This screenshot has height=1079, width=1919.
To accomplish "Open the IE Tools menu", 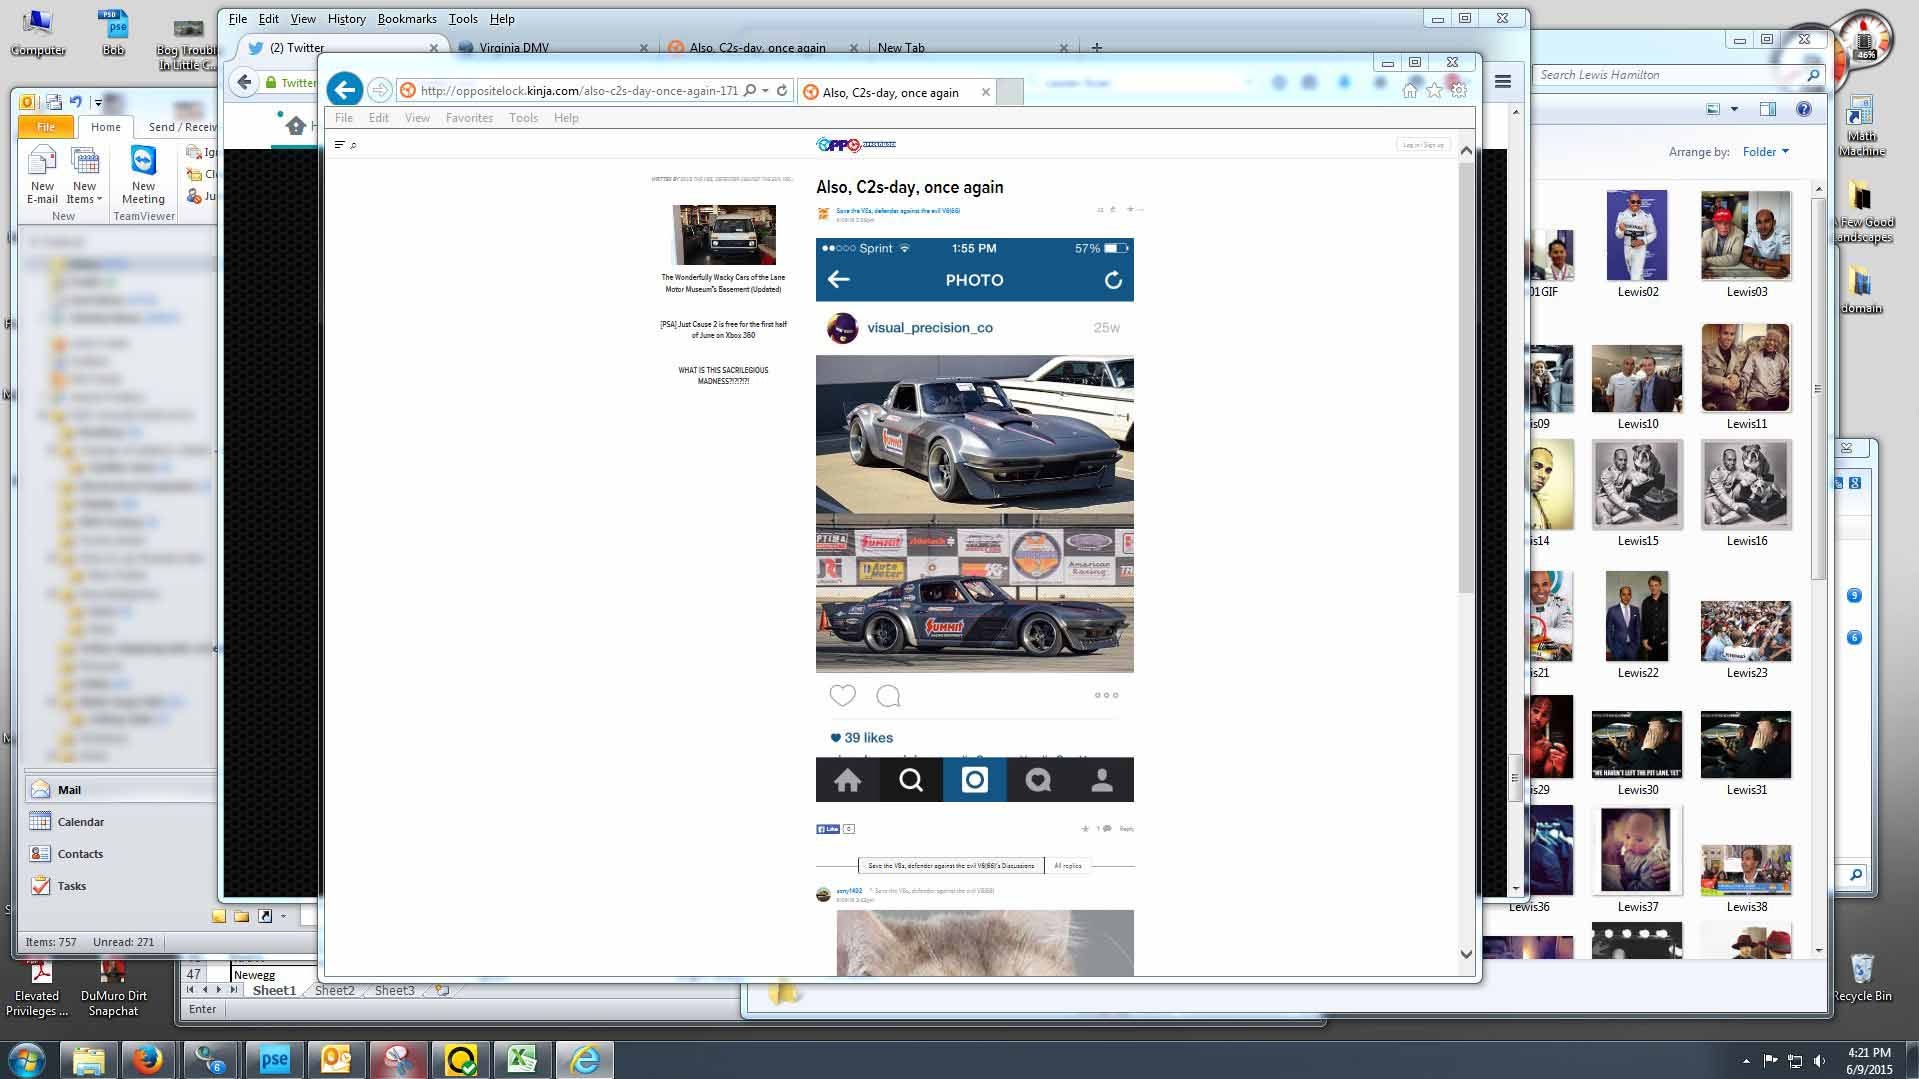I will 523,118.
